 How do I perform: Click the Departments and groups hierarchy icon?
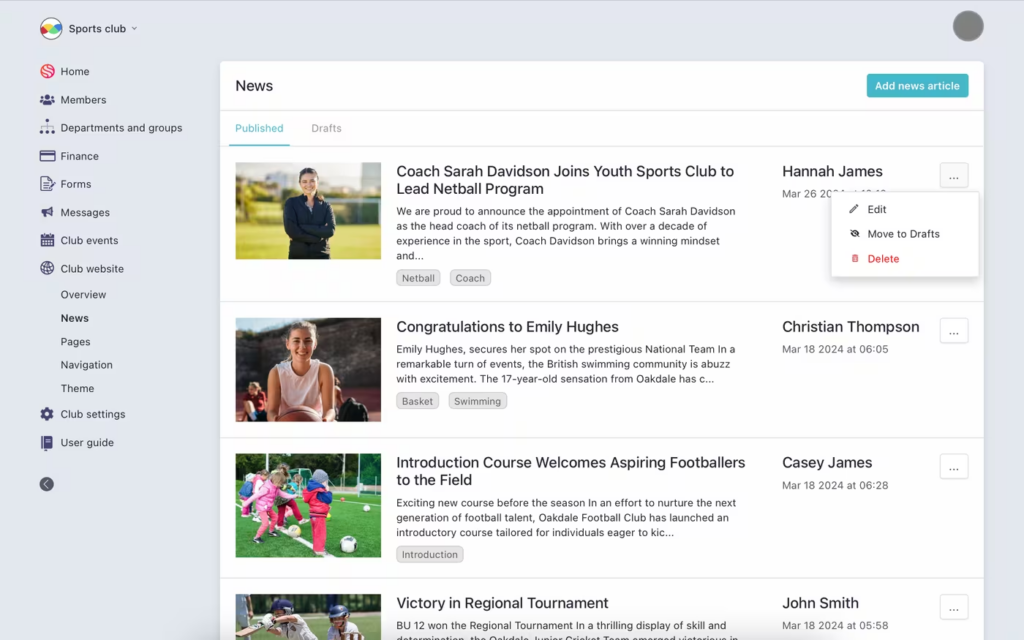tap(47, 127)
